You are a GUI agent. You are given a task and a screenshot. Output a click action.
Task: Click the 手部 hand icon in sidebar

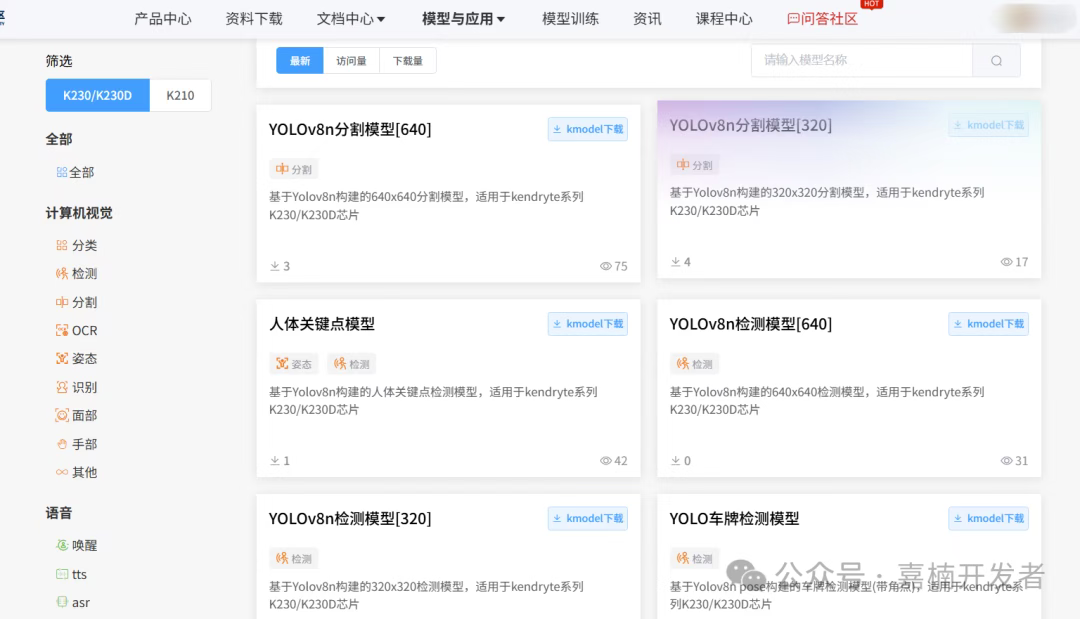(x=62, y=444)
